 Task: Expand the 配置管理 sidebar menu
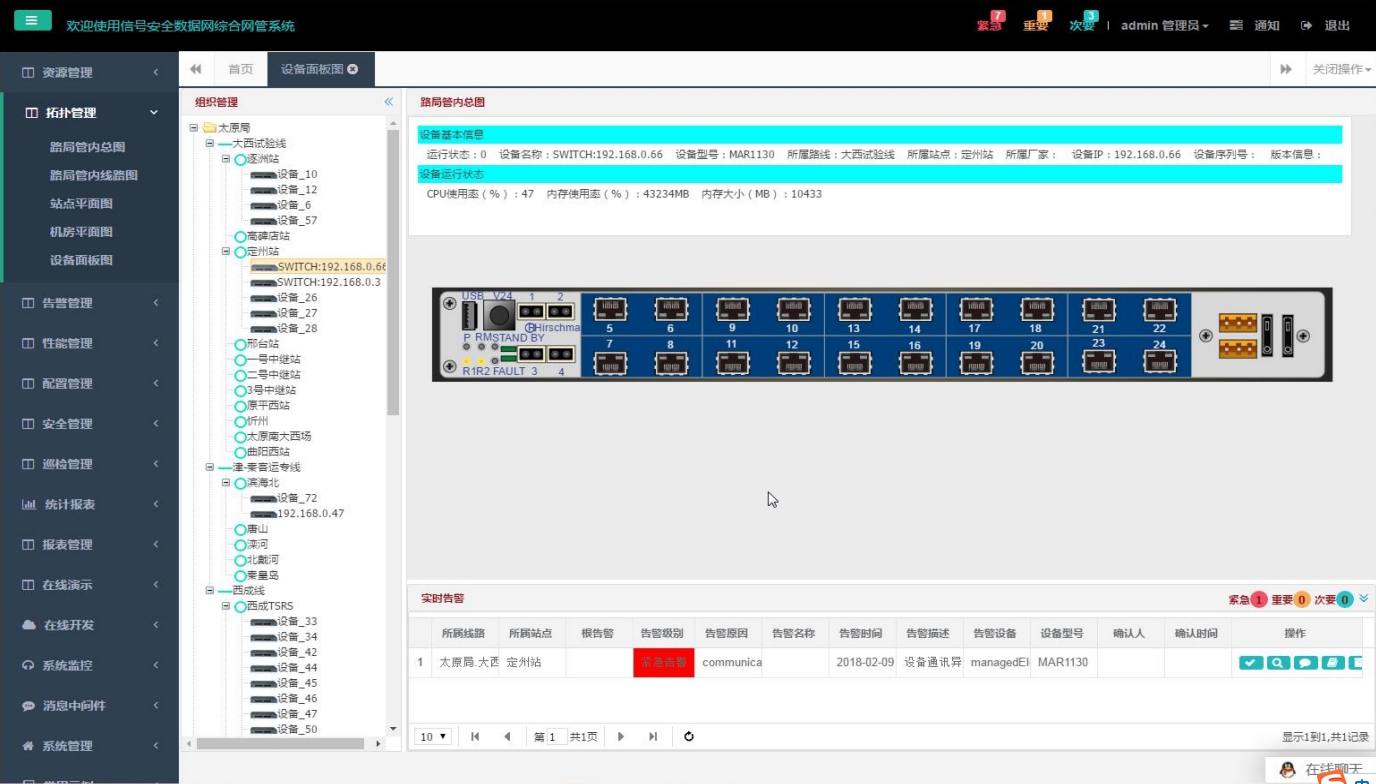tap(90, 383)
